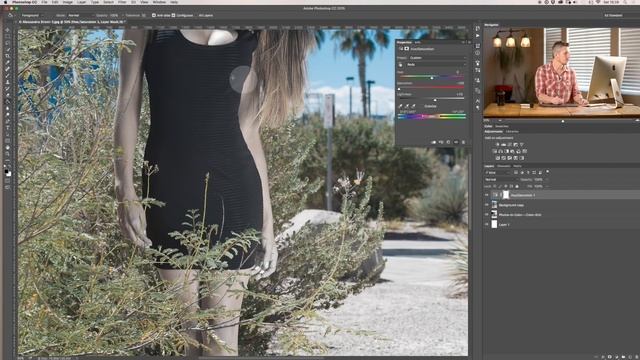
Task: Adjust the Lightness slider handle
Action: (435, 100)
